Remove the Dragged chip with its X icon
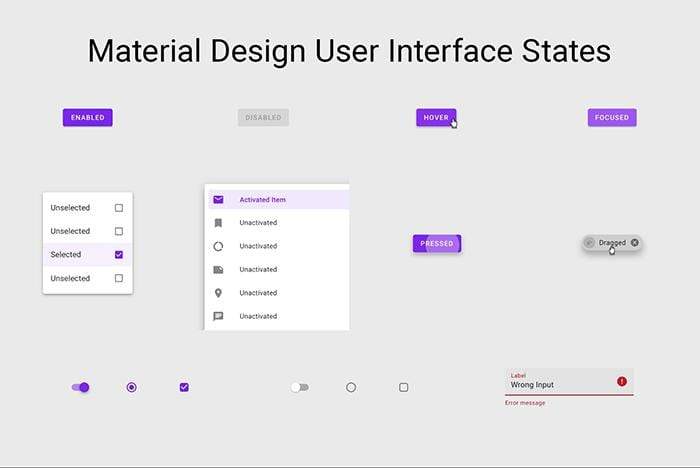Viewport: 700px width, 468px height. pyautogui.click(x=634, y=242)
